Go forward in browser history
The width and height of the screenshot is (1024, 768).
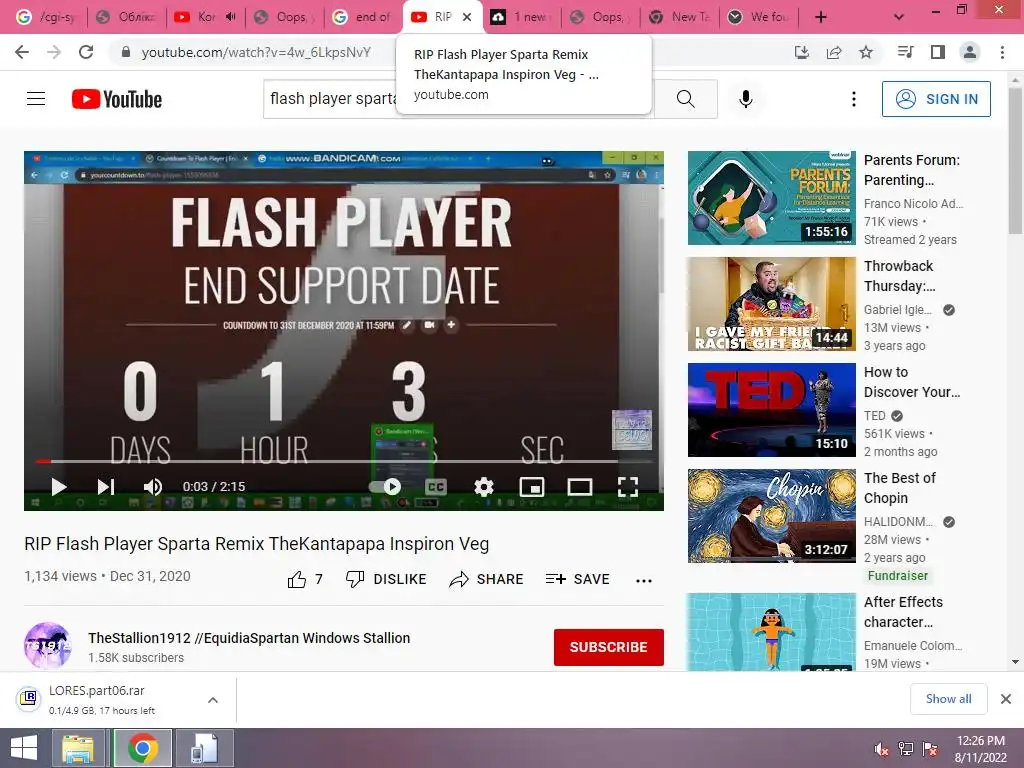(x=54, y=52)
